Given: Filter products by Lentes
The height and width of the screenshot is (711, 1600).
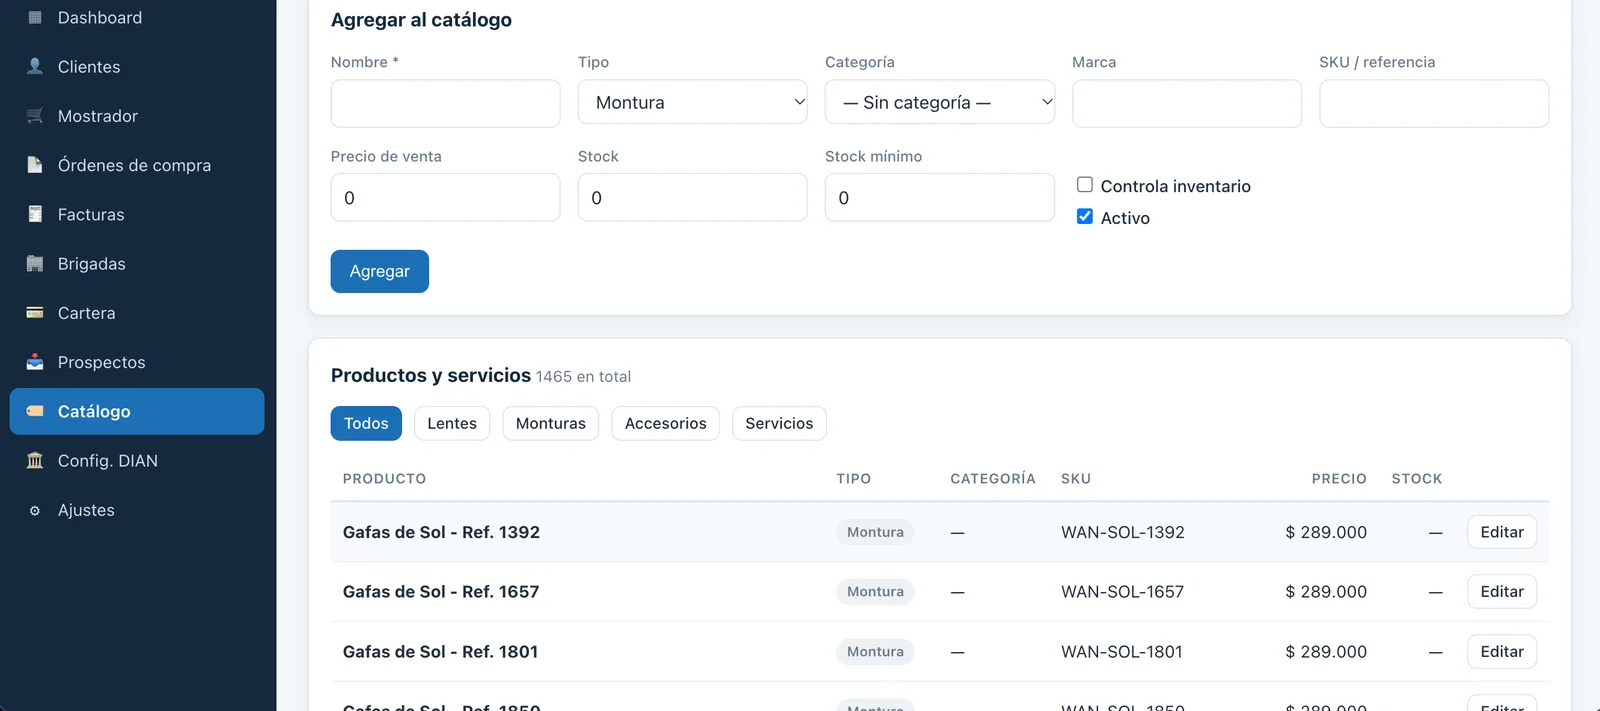Looking at the screenshot, I should coord(452,424).
